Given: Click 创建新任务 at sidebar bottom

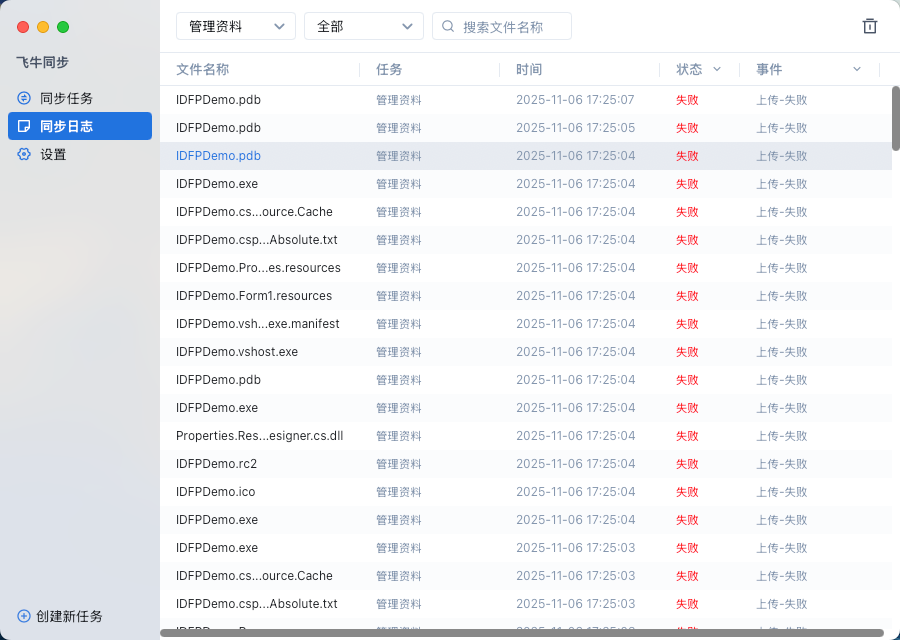Looking at the screenshot, I should [60, 616].
